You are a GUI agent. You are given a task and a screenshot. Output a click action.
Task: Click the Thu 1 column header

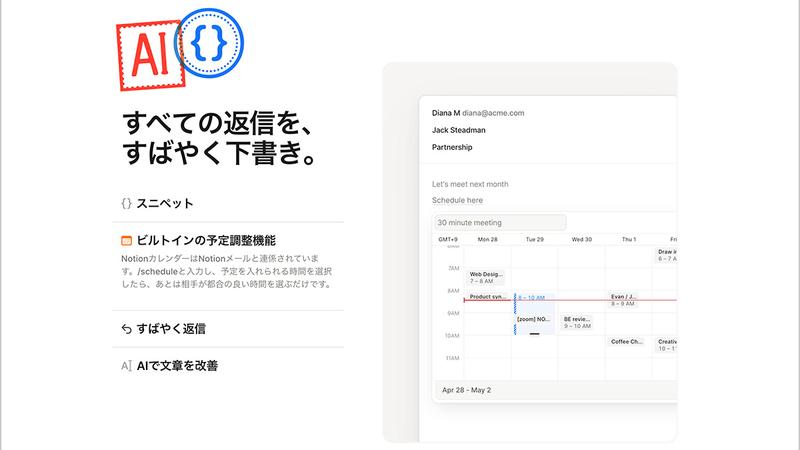coord(629,239)
